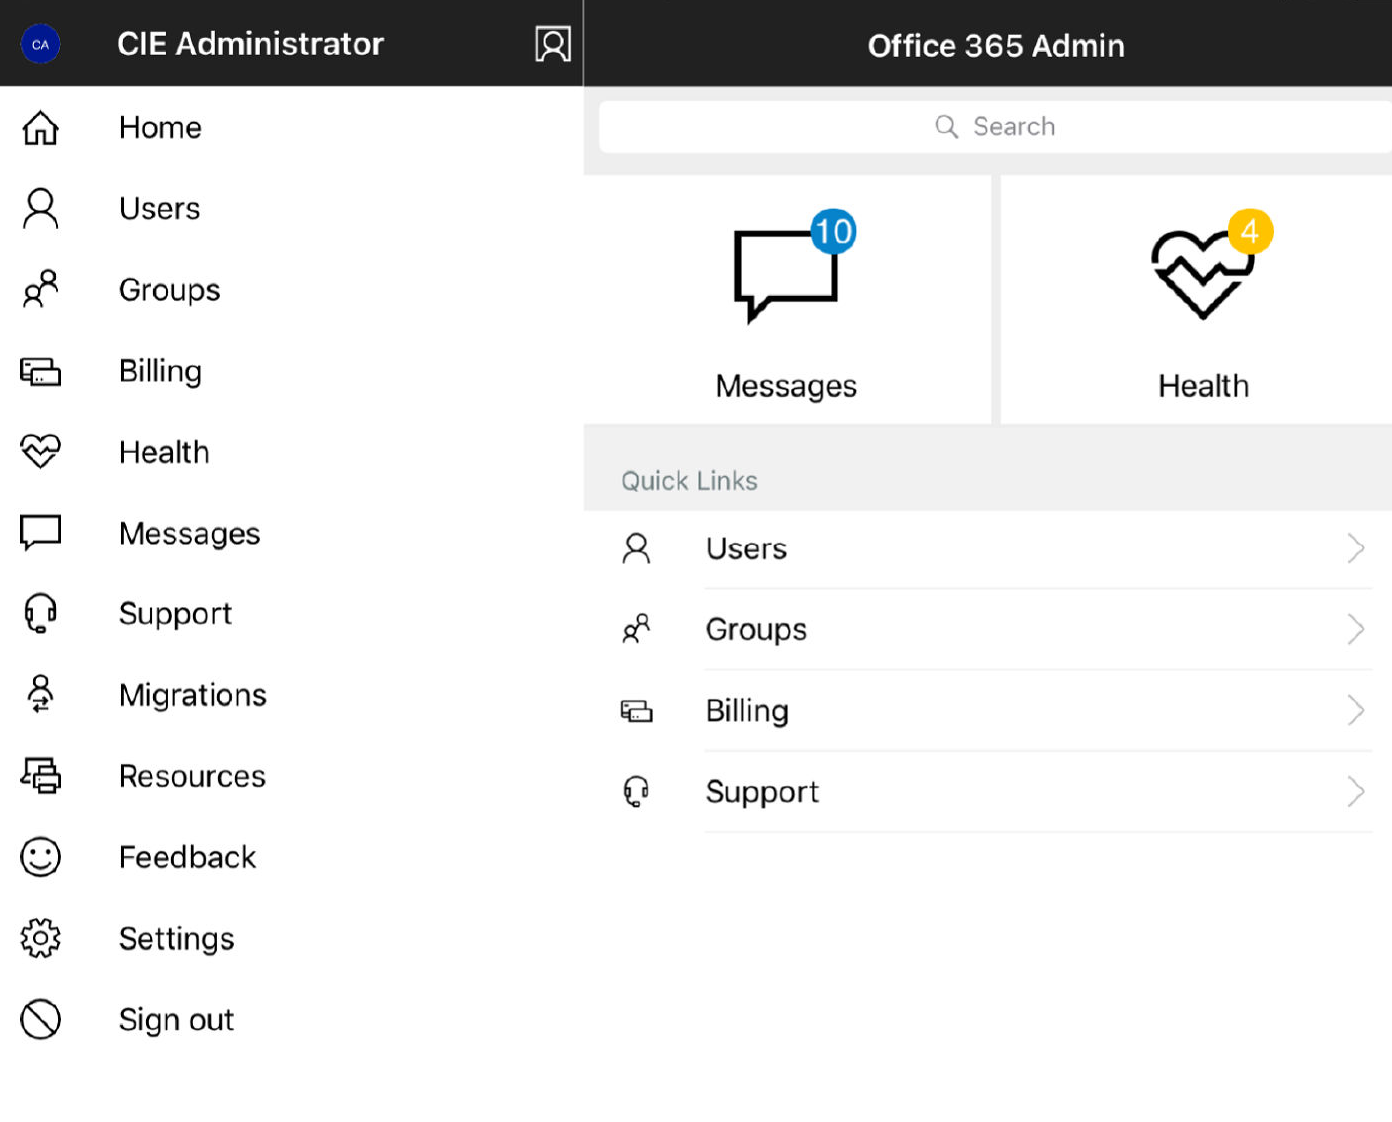This screenshot has height=1122, width=1392.
Task: Click the search magnifier icon
Action: click(946, 126)
